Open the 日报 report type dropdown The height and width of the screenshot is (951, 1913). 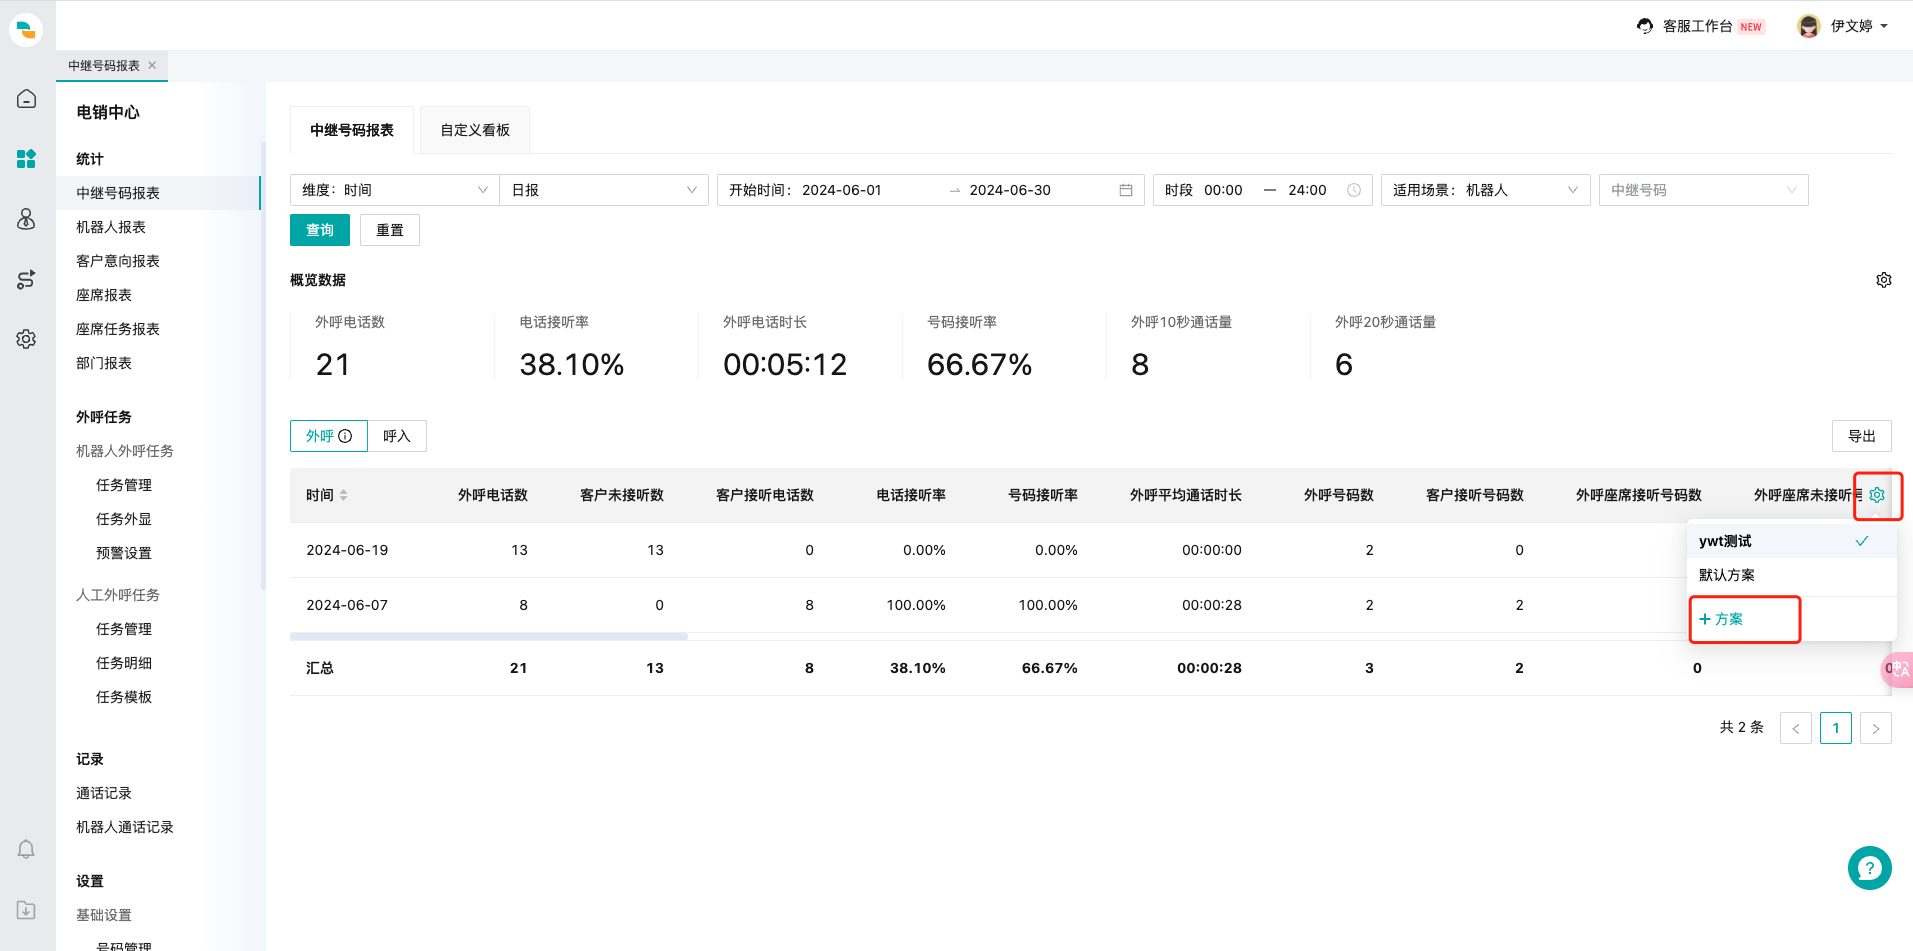point(604,190)
